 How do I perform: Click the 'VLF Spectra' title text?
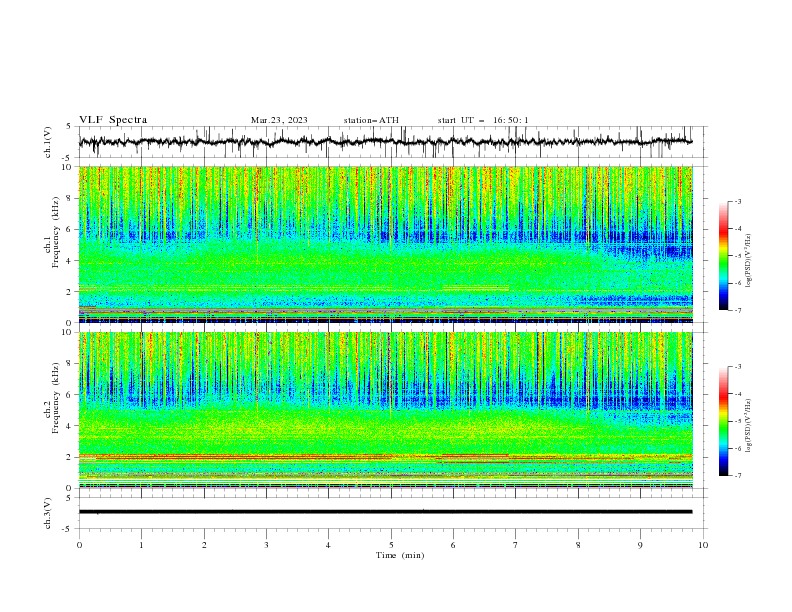113,120
